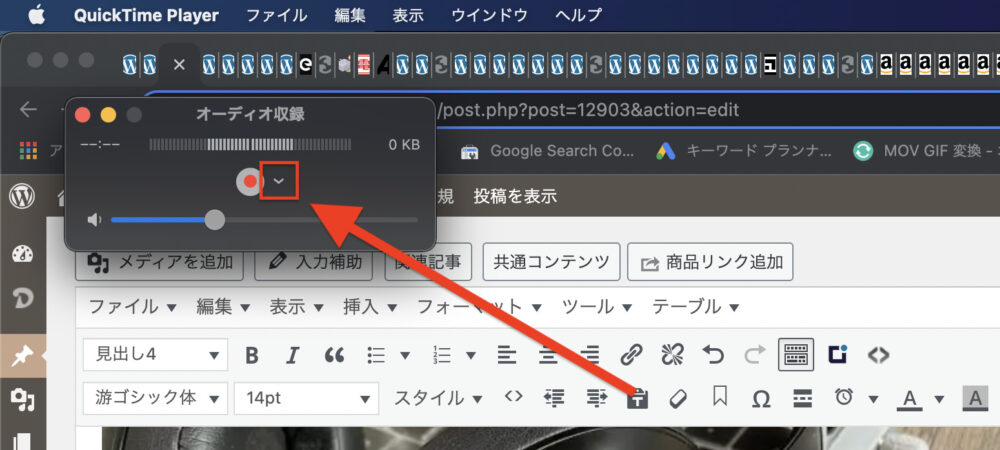Open the D icon in WordPress sidebar

(23, 298)
